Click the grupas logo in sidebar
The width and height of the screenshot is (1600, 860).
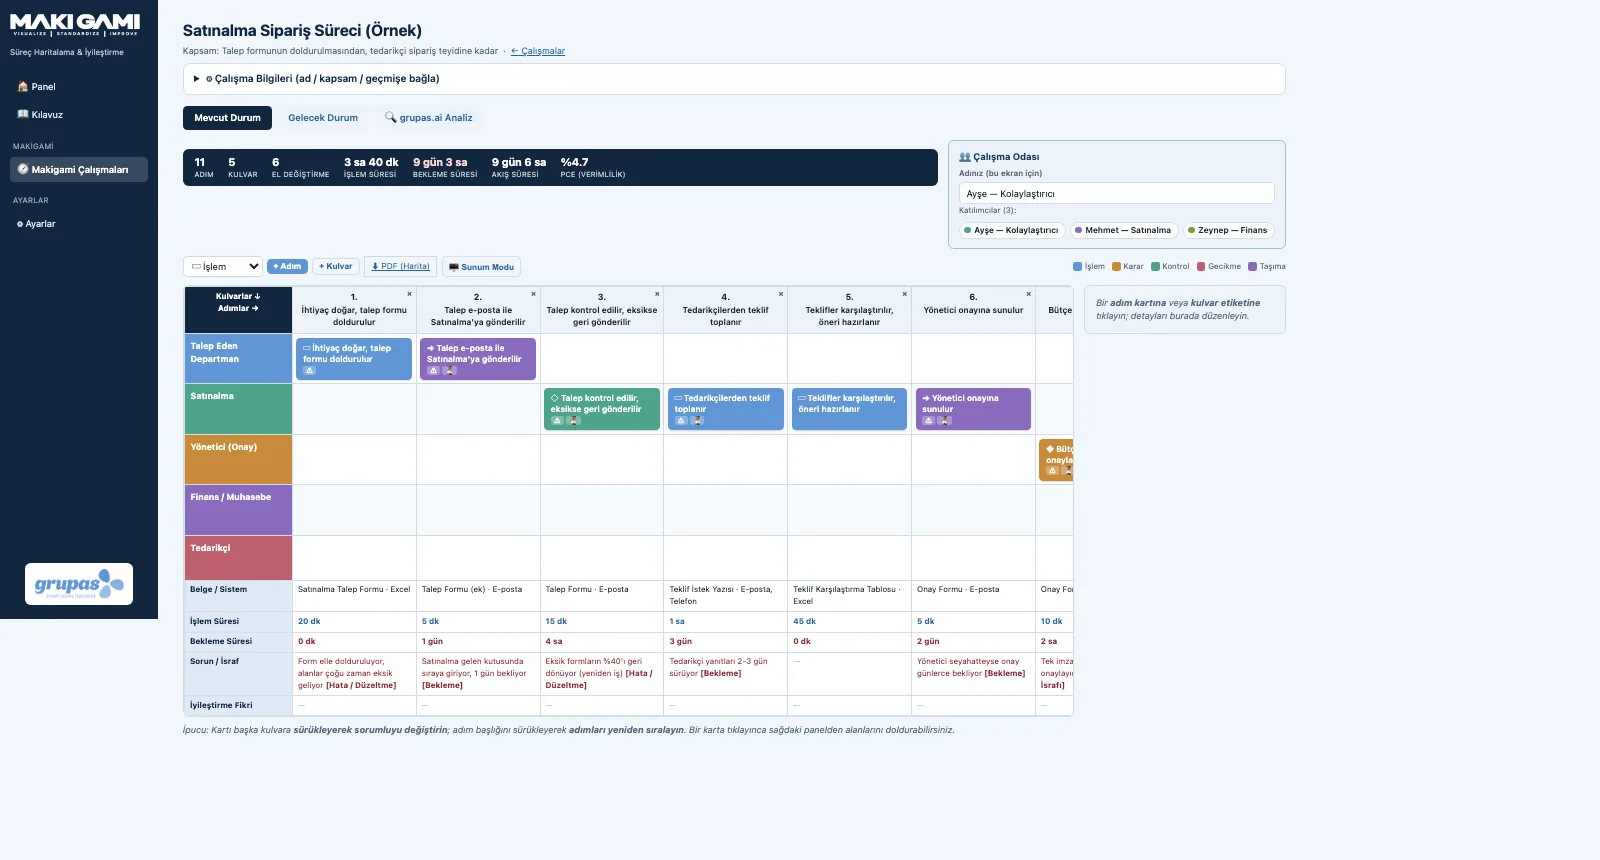(x=79, y=584)
